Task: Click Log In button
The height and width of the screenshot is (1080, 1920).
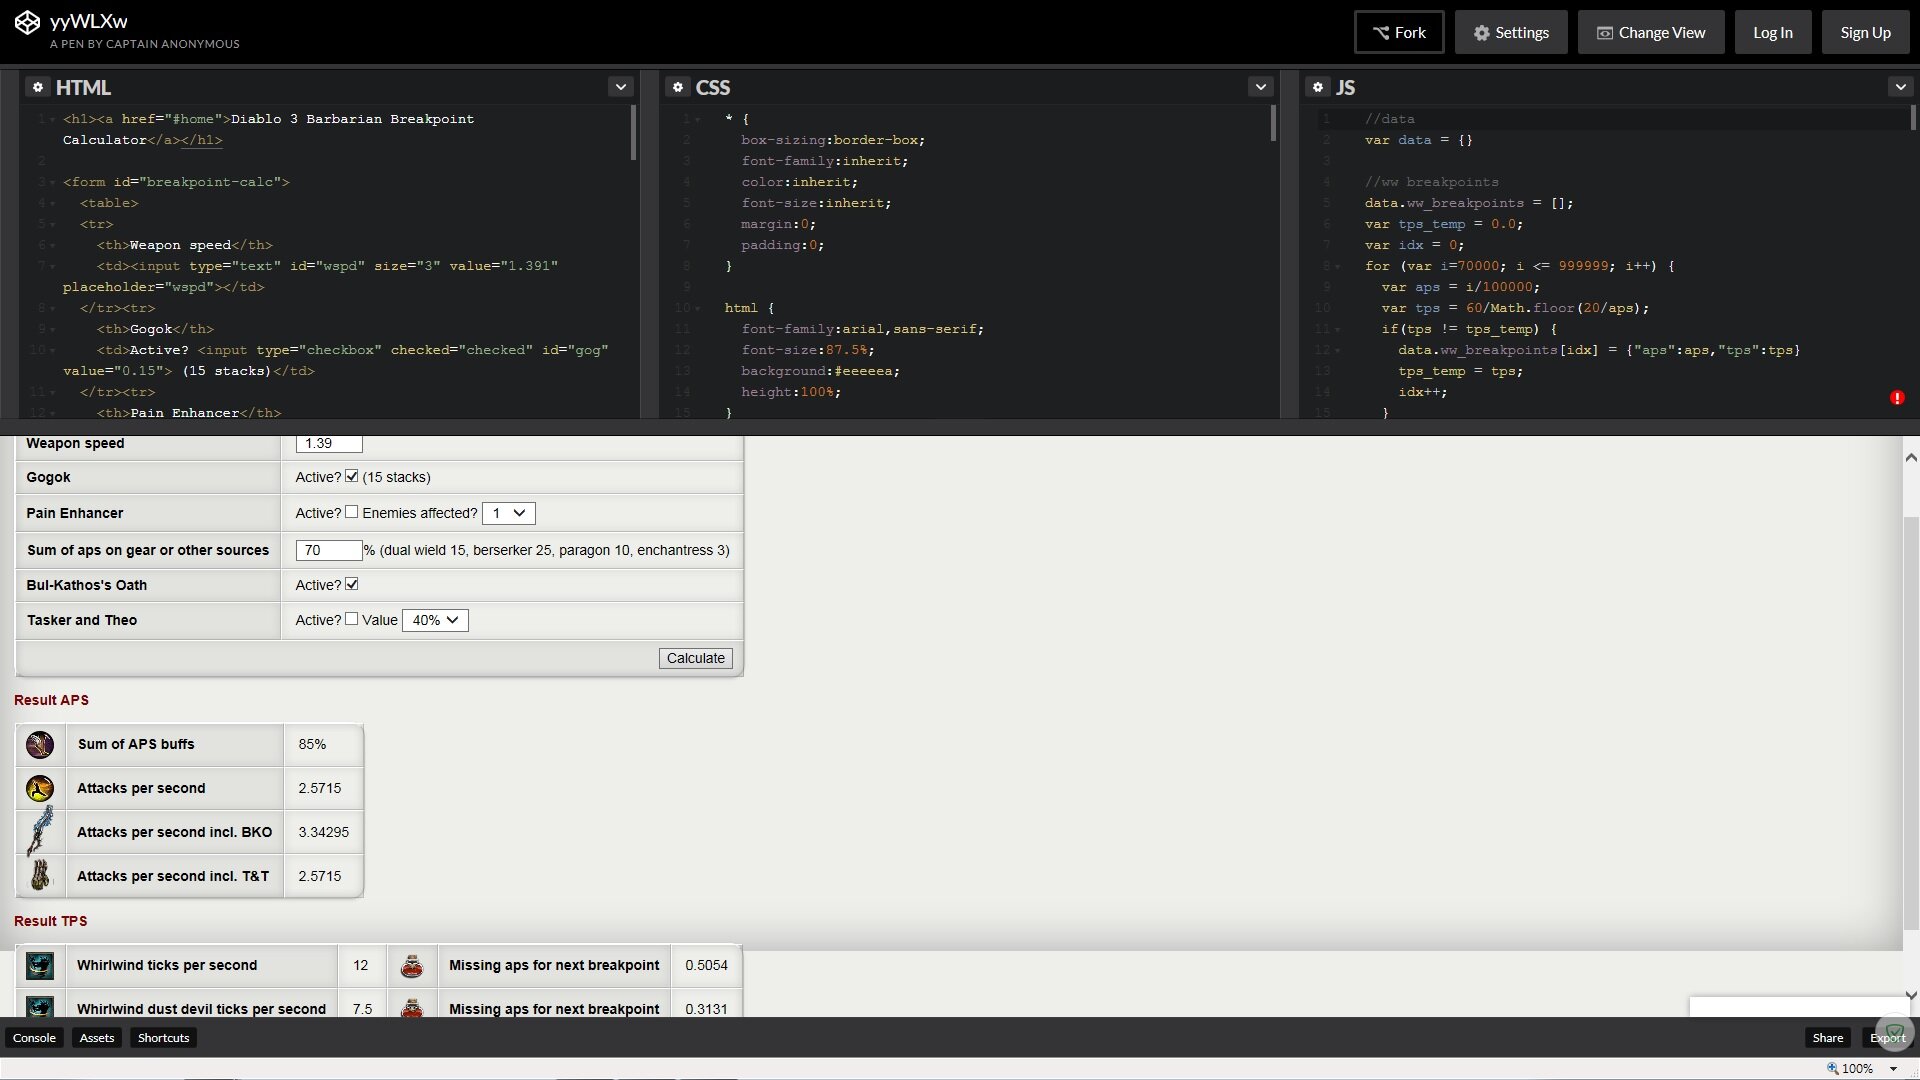Action: [x=1773, y=32]
